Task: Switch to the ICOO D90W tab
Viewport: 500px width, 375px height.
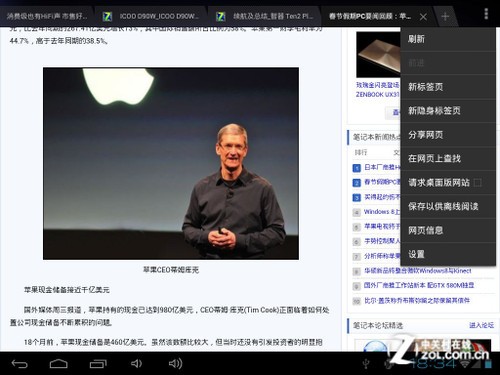Action: coord(152,16)
